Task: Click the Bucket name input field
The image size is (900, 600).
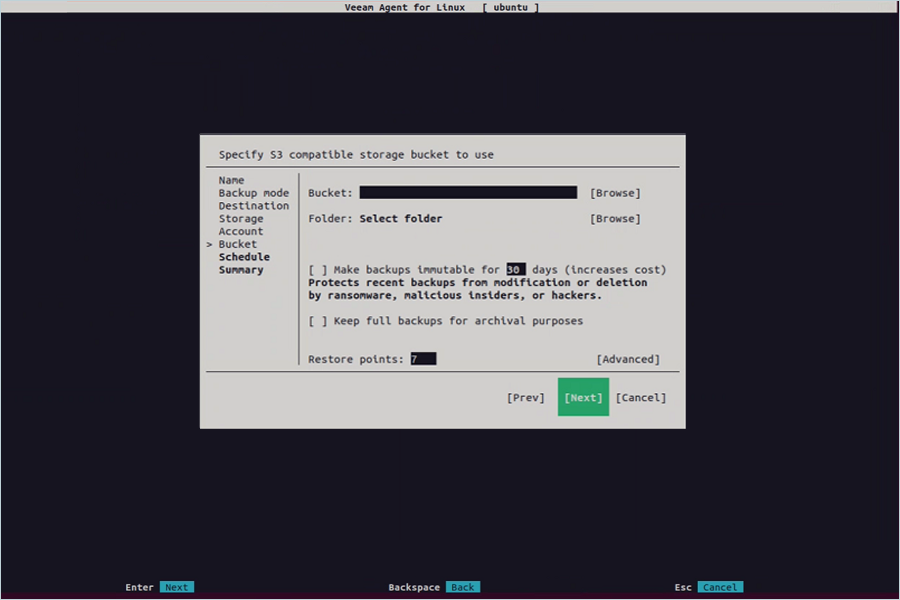Action: click(x=468, y=192)
